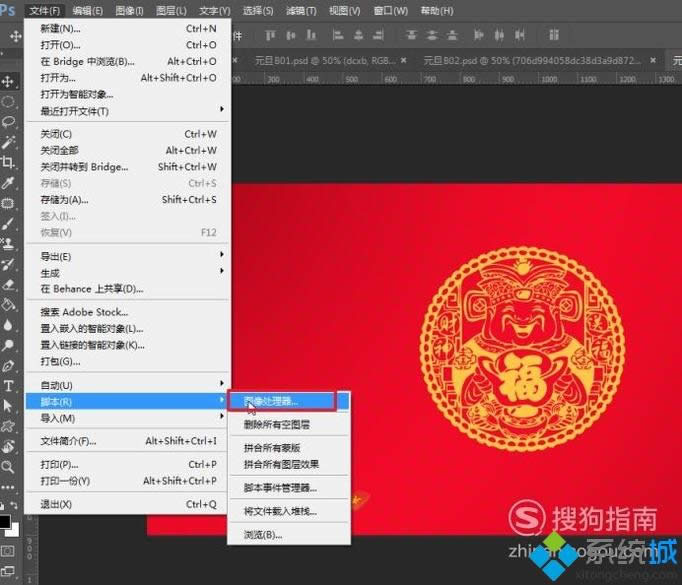Select the Elliptical Marquee tool
The image size is (682, 585).
coord(8,101)
